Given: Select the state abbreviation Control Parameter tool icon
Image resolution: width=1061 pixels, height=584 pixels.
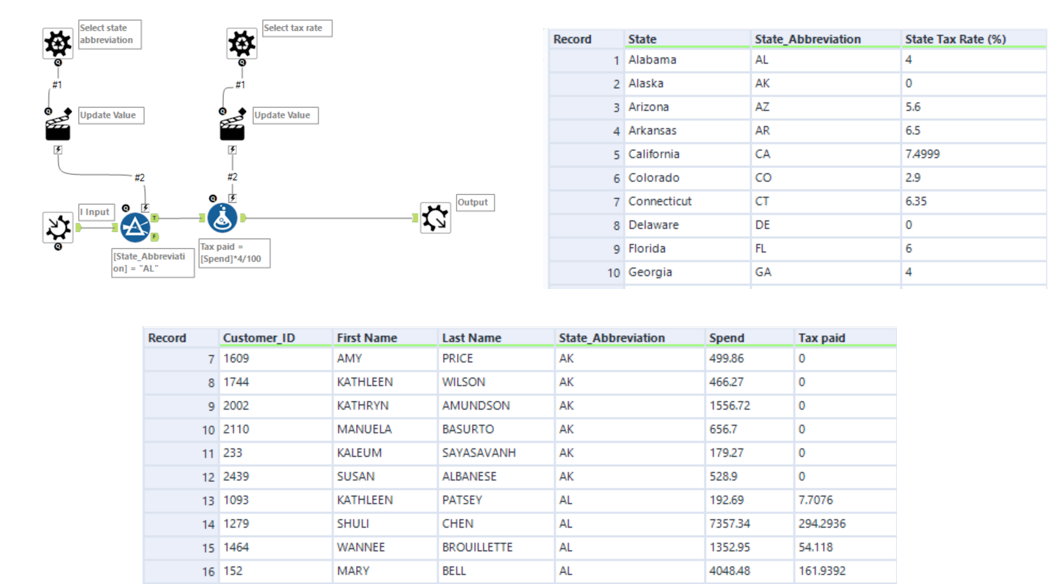Looking at the screenshot, I should pos(58,43).
